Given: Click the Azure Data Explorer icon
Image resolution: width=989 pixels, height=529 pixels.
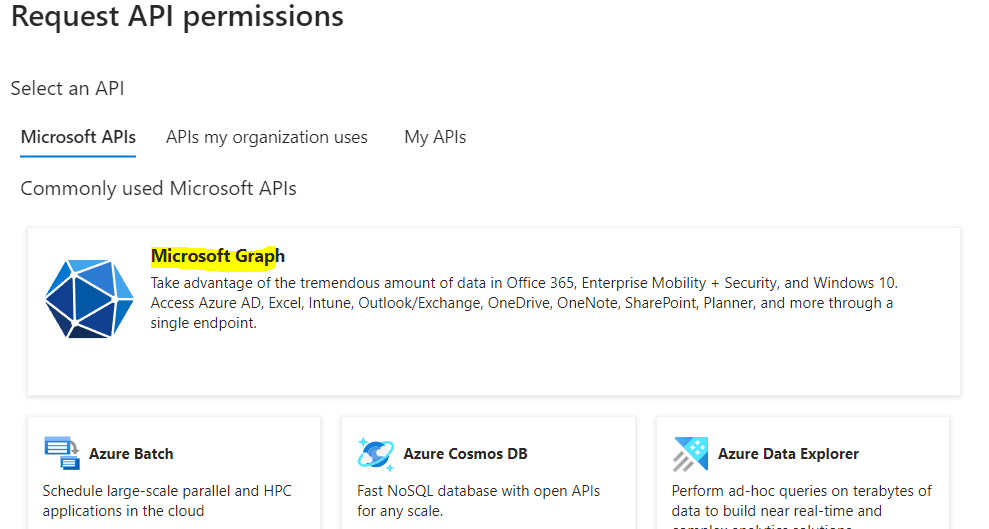Looking at the screenshot, I should coord(690,454).
